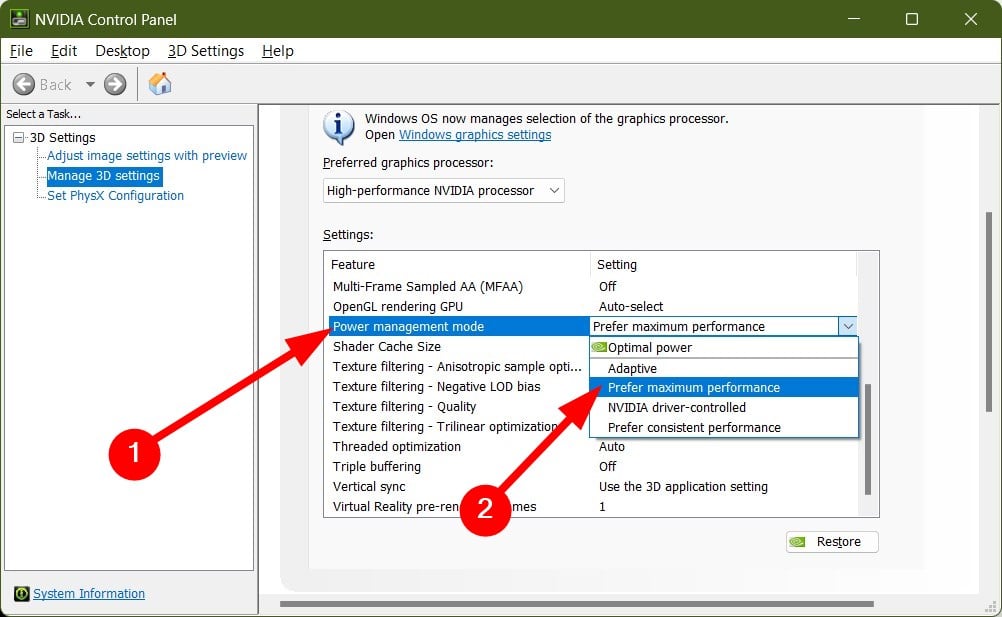
Task: Open the Desktop menu
Action: (122, 51)
